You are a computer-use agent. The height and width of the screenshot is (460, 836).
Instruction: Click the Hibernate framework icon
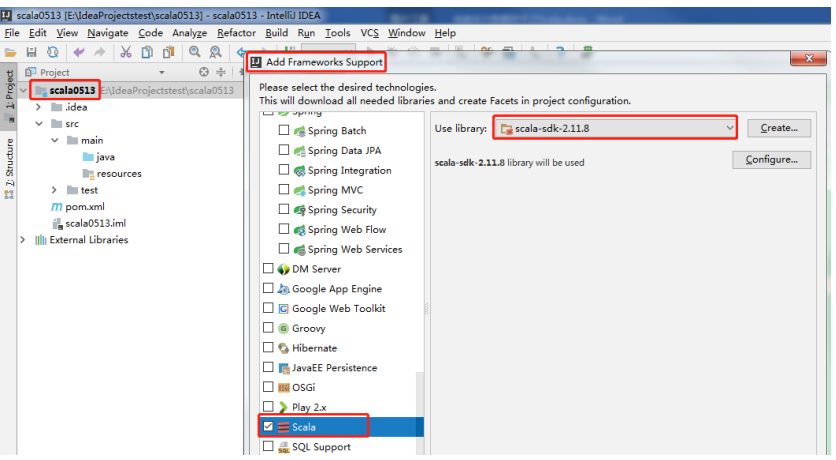coord(284,348)
